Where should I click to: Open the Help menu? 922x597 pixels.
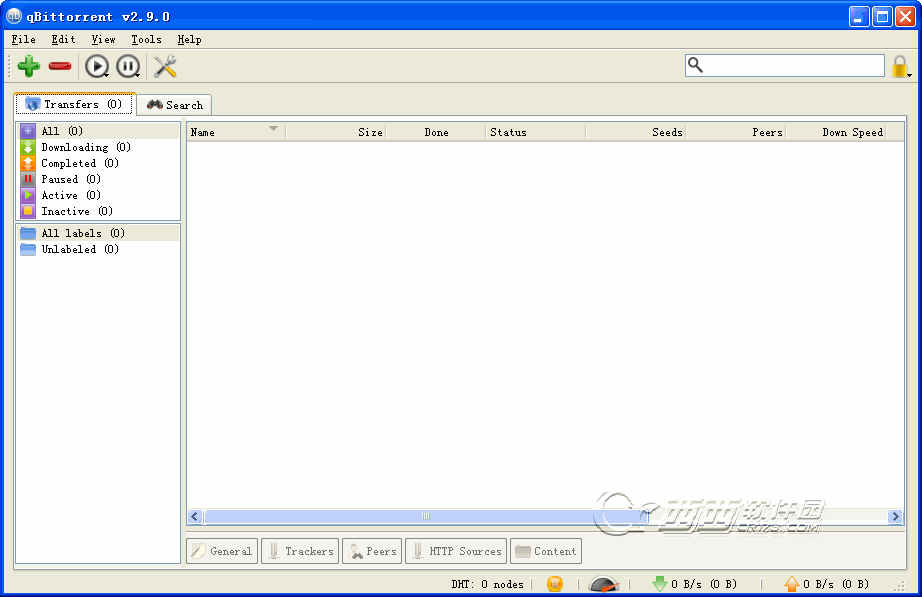coord(189,39)
